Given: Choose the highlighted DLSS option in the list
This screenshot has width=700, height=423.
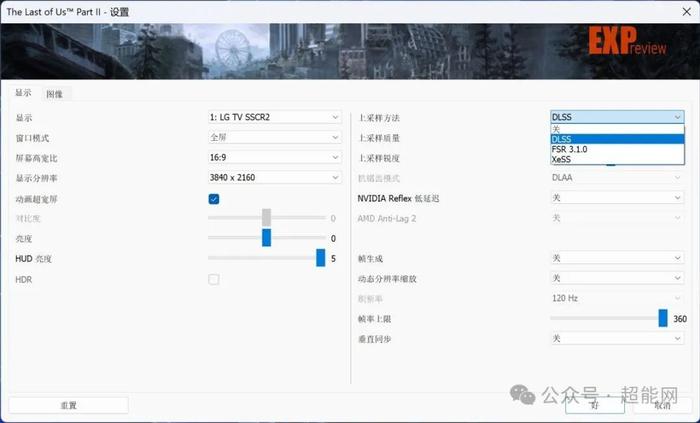Looking at the screenshot, I should coord(617,139).
